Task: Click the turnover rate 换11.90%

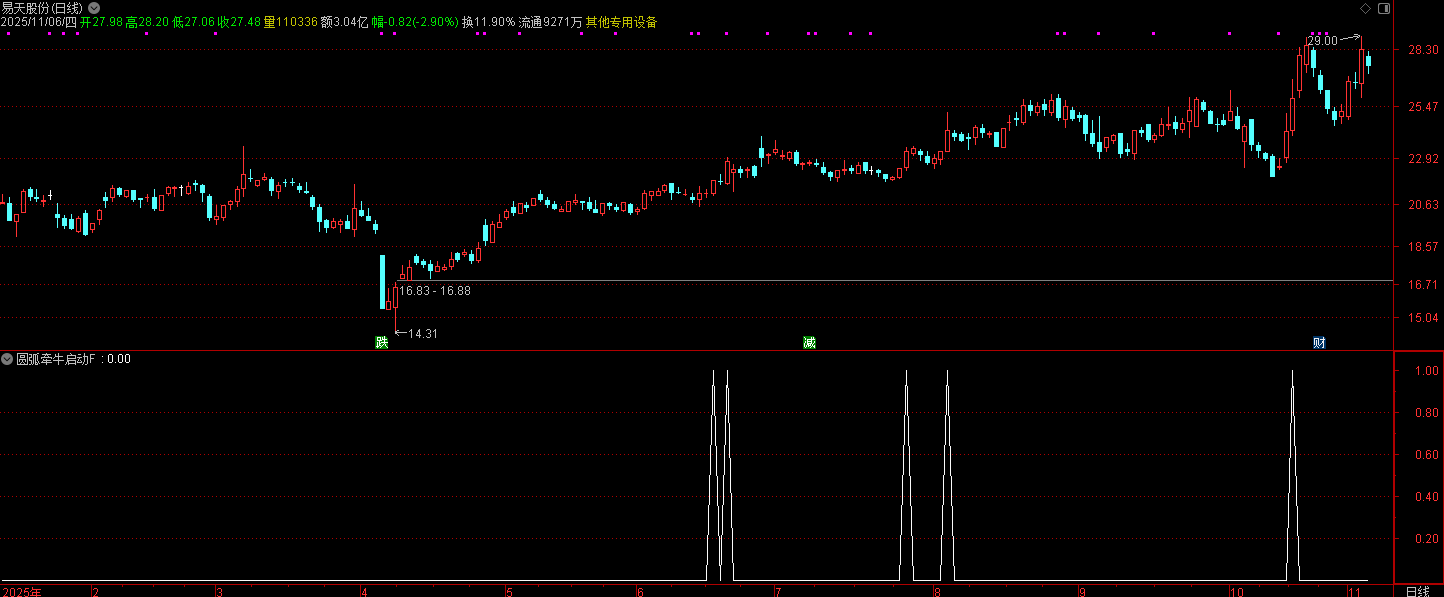Action: click(x=488, y=22)
